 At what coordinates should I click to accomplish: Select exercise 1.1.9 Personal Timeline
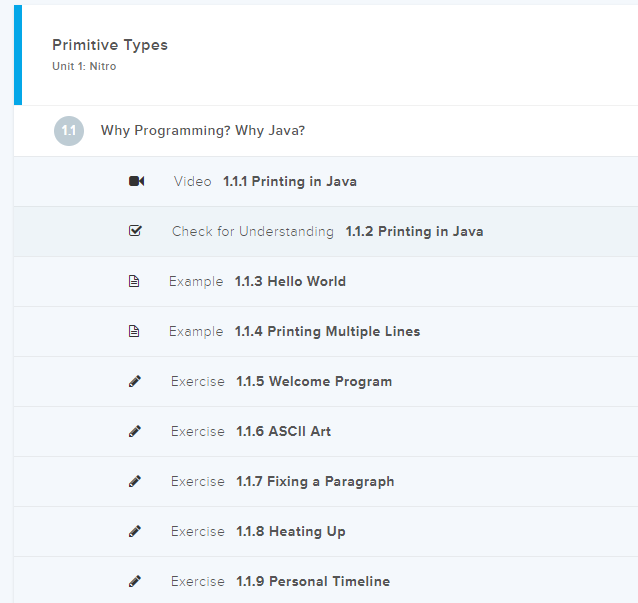[313, 581]
